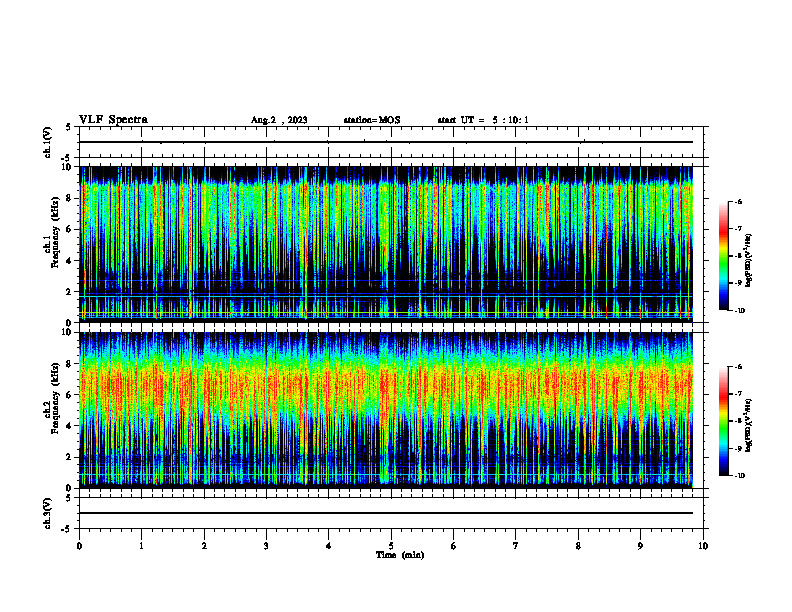Screen dimensions: 792x612
Task: Click time axis tick label "8"
Action: (x=578, y=545)
